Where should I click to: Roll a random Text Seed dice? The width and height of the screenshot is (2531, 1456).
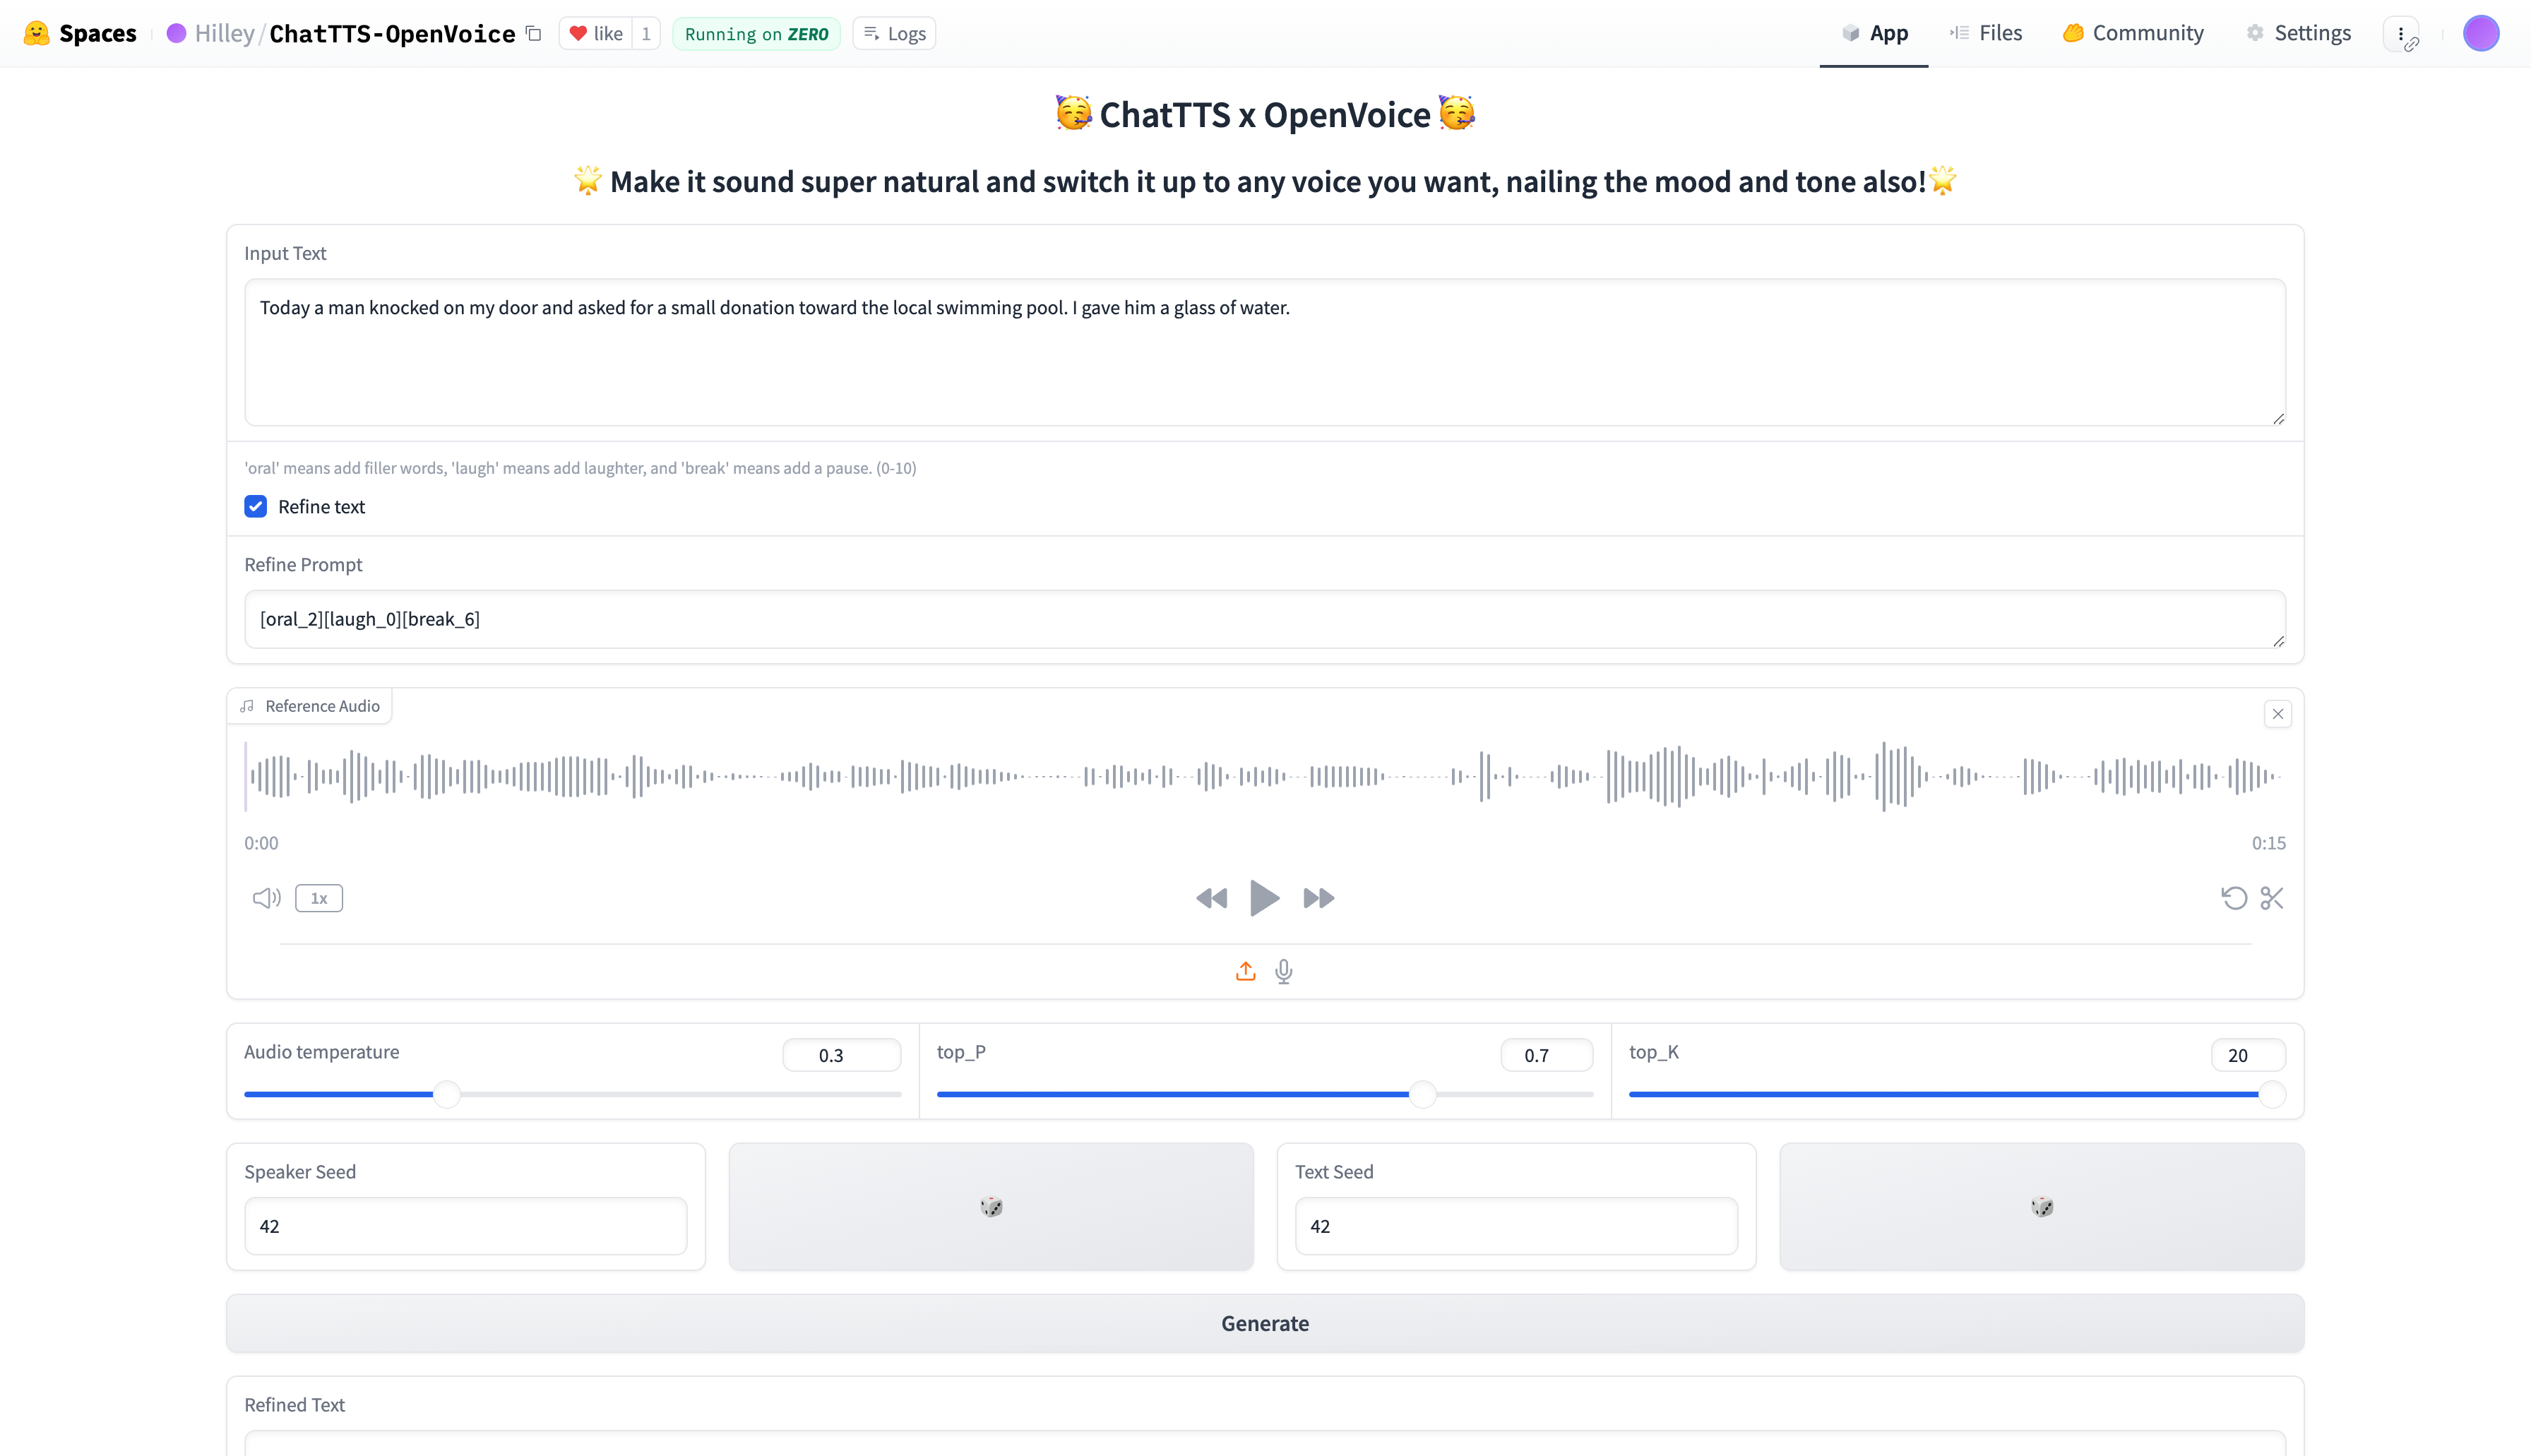click(2041, 1206)
